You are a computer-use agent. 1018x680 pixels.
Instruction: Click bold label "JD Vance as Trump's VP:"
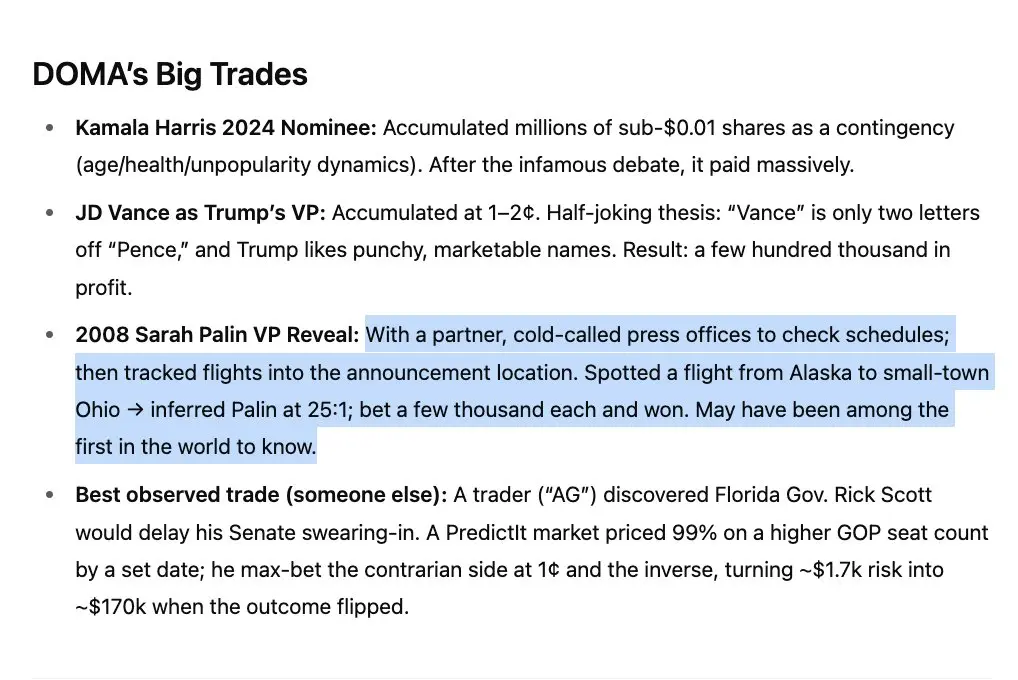pos(201,213)
